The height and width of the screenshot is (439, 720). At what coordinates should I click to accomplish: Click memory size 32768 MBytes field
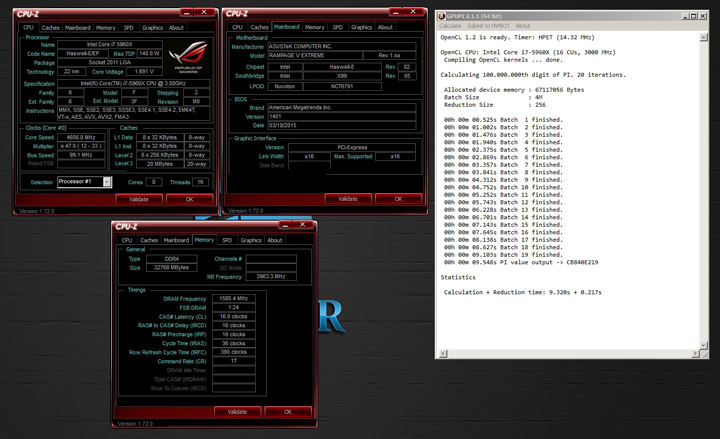[172, 268]
